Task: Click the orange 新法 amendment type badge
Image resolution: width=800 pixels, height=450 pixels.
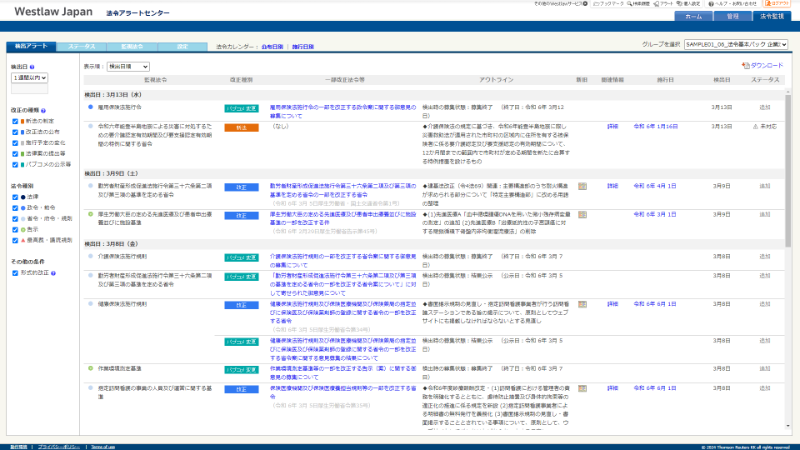Action: point(240,128)
